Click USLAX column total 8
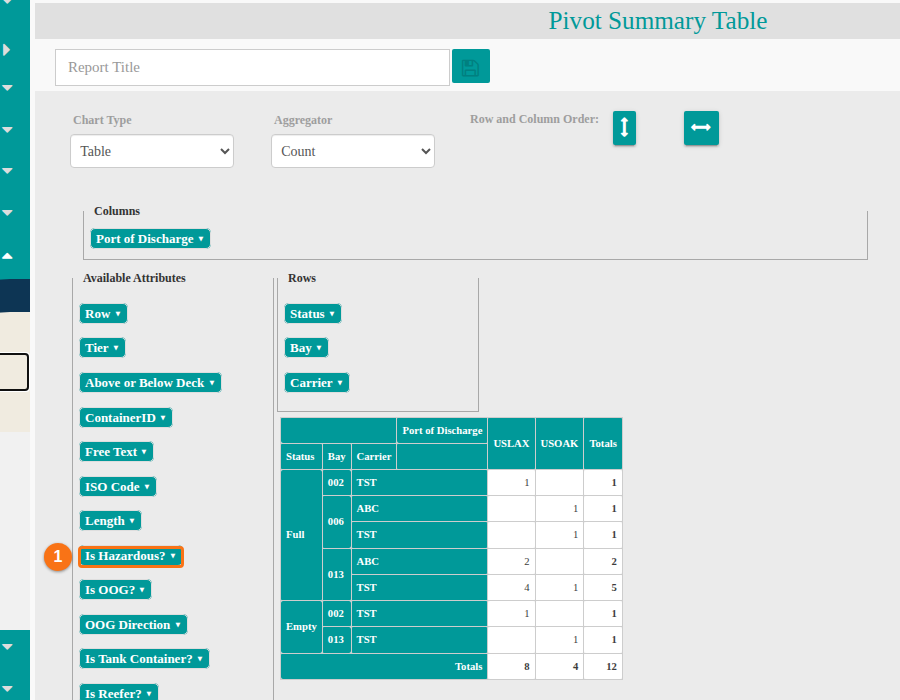Image resolution: width=900 pixels, height=700 pixels. [x=511, y=667]
